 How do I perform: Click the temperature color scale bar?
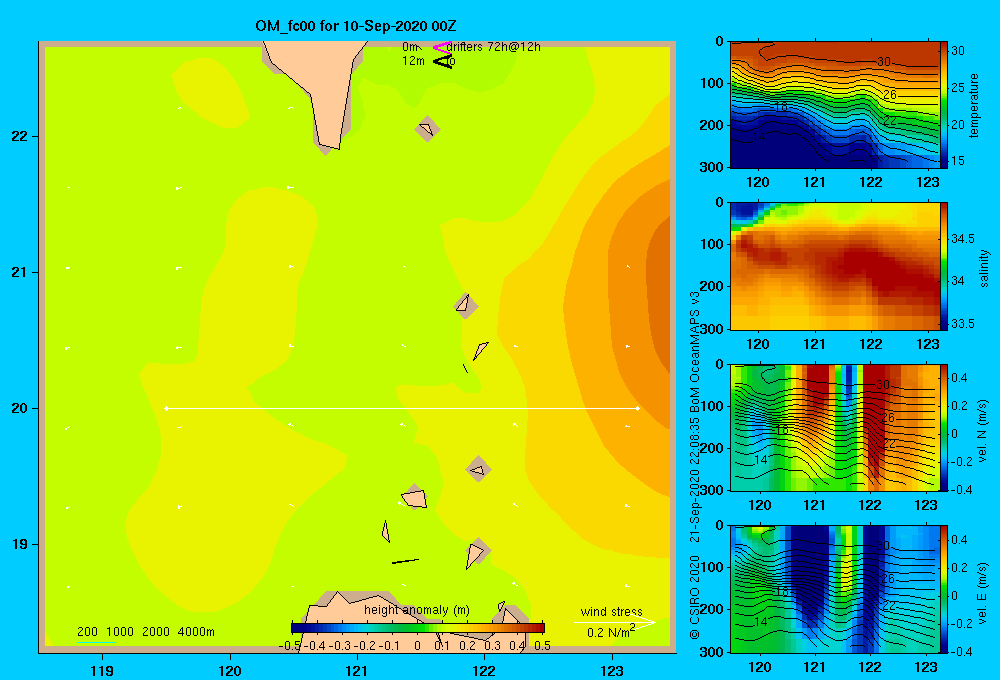(944, 105)
